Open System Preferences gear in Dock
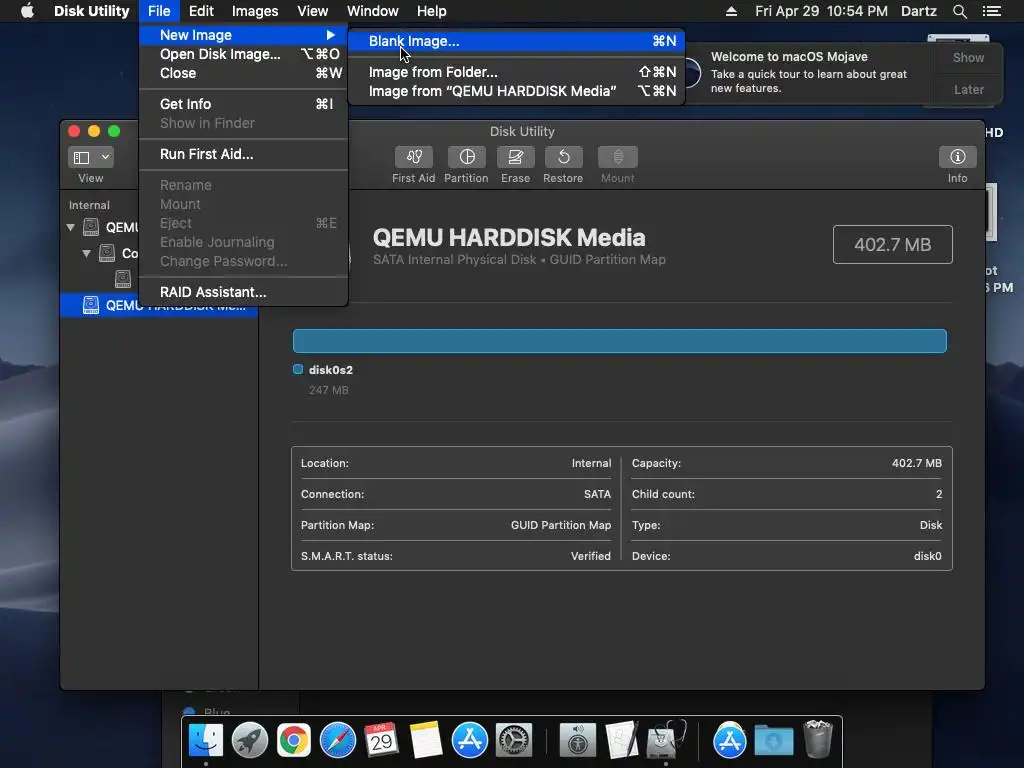The image size is (1024, 768). pyautogui.click(x=514, y=741)
